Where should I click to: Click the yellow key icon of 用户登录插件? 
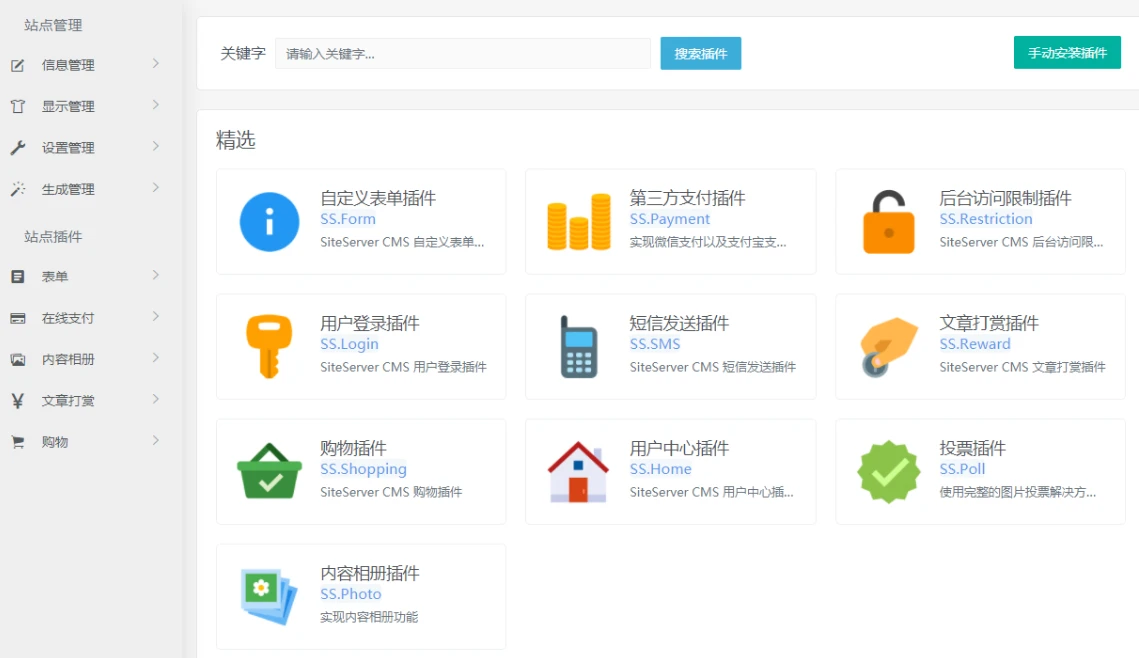269,346
